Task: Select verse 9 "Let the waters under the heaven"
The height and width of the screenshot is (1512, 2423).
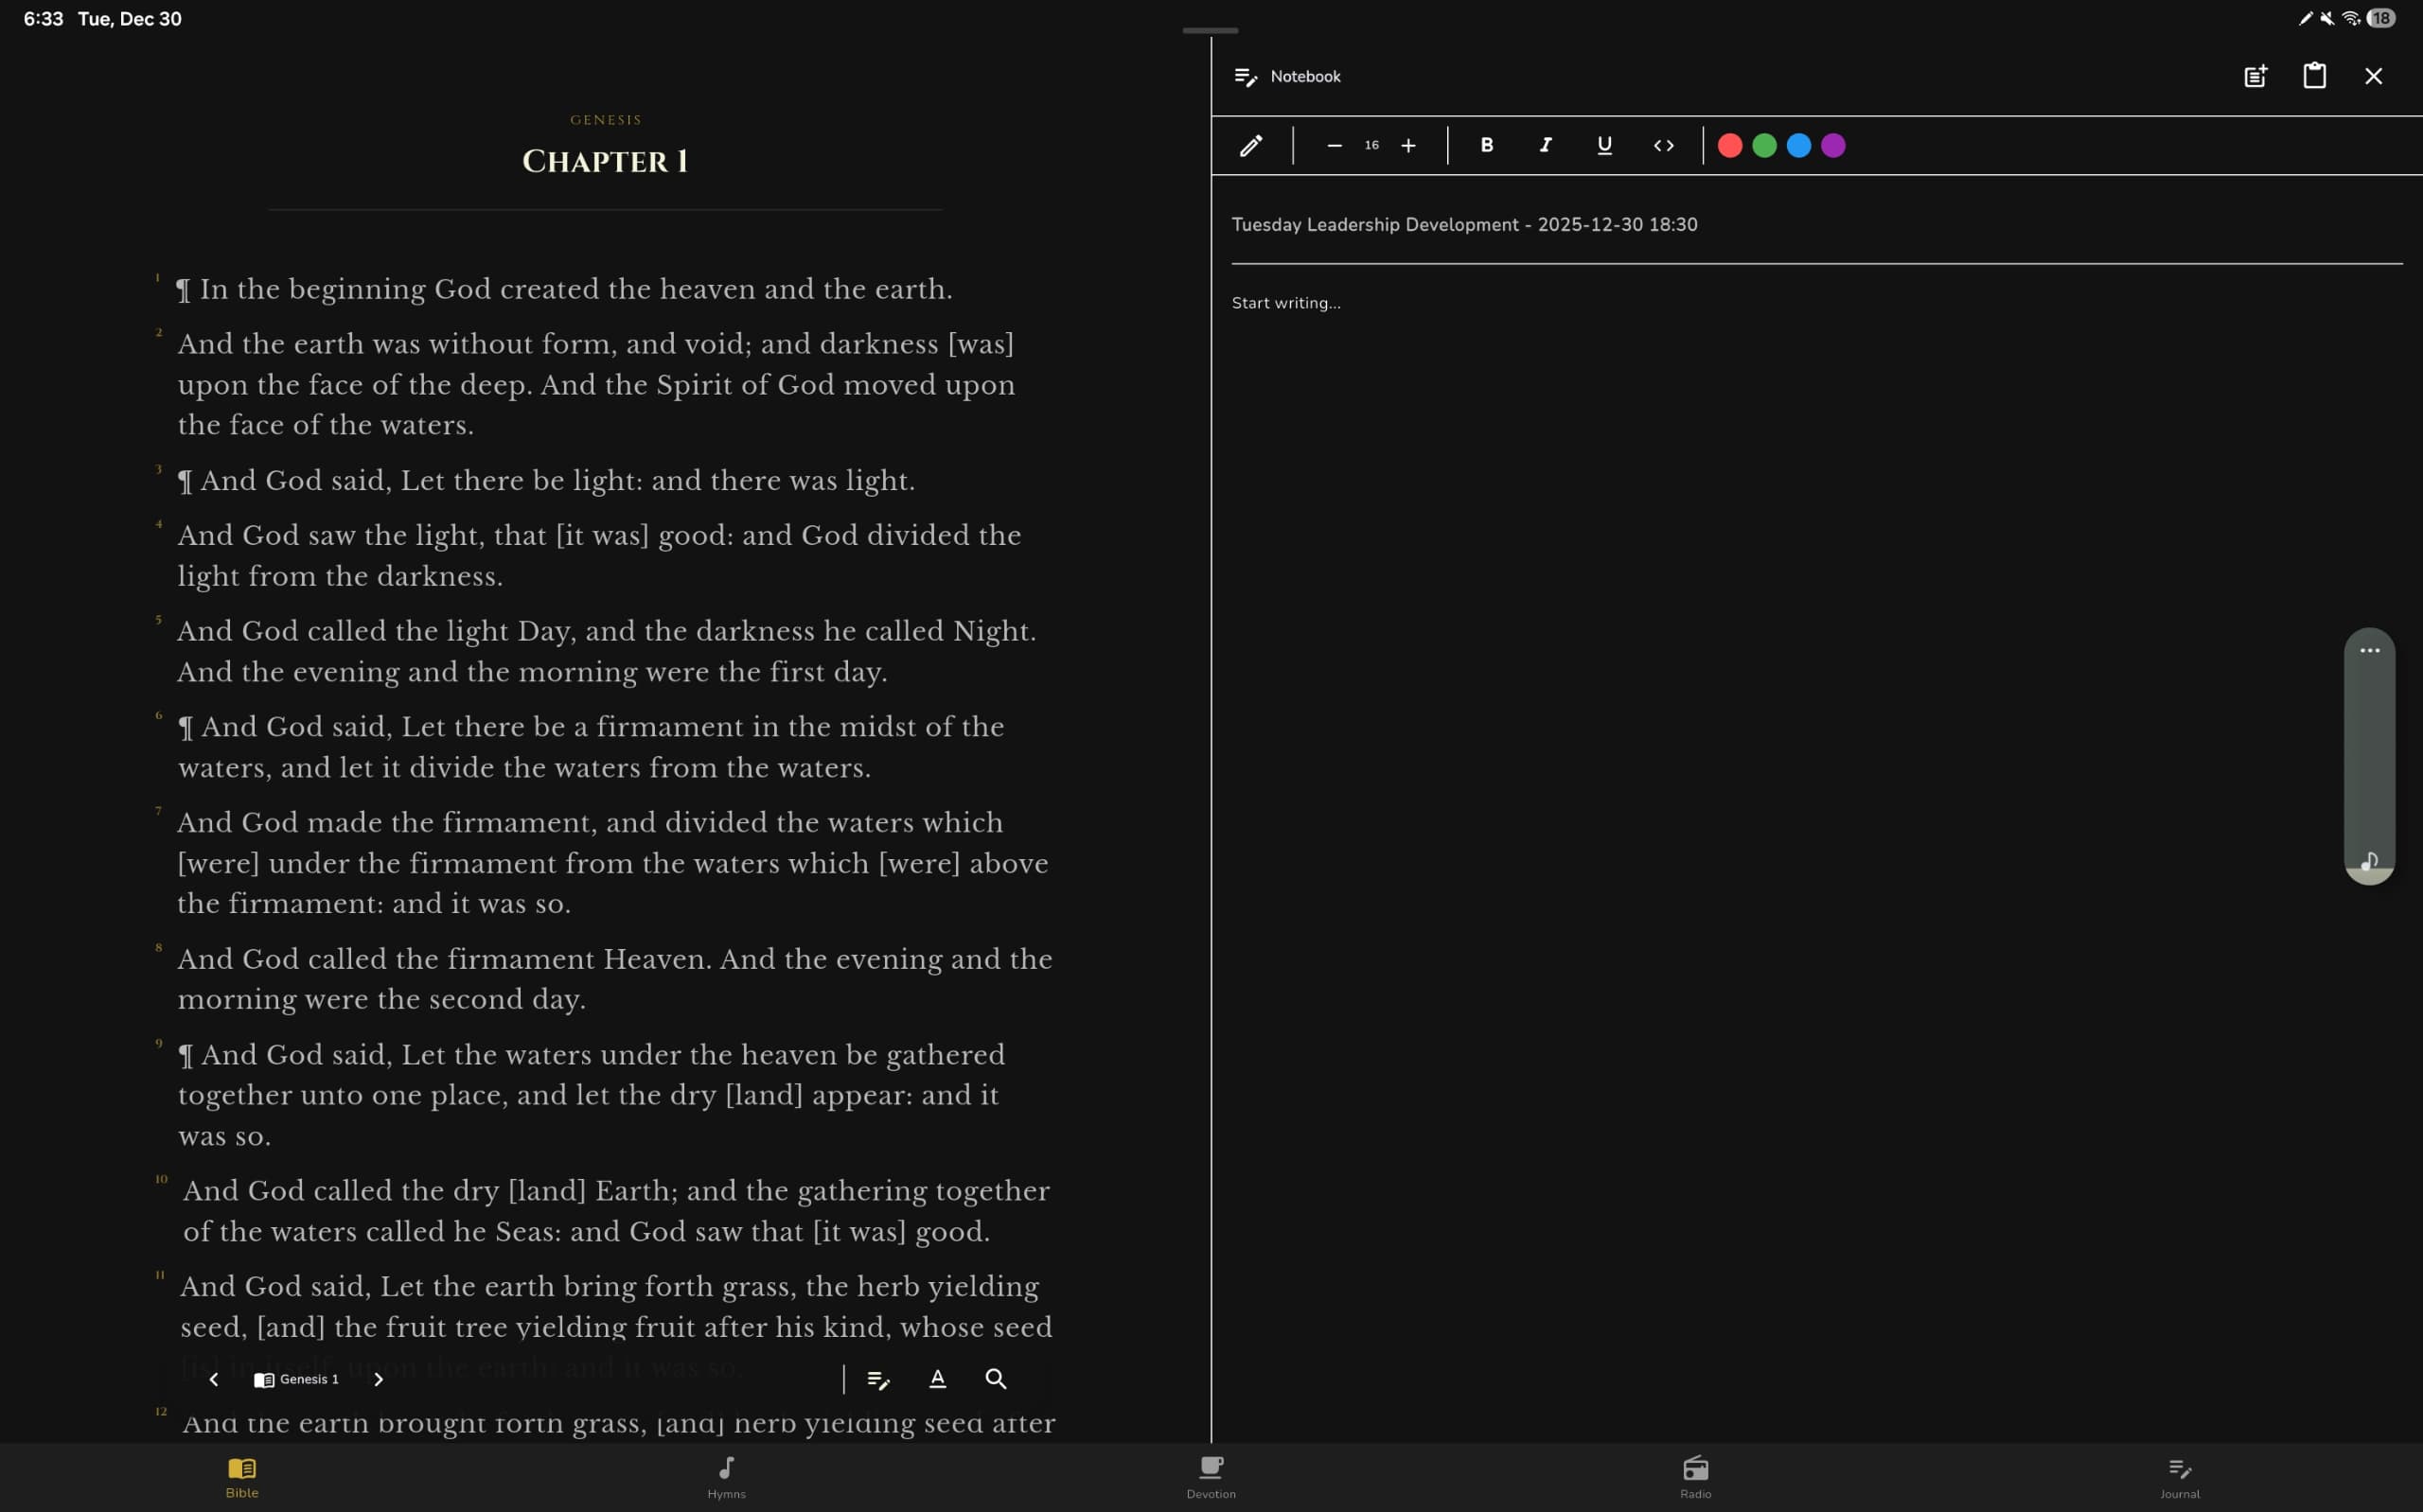Action: tap(591, 1095)
